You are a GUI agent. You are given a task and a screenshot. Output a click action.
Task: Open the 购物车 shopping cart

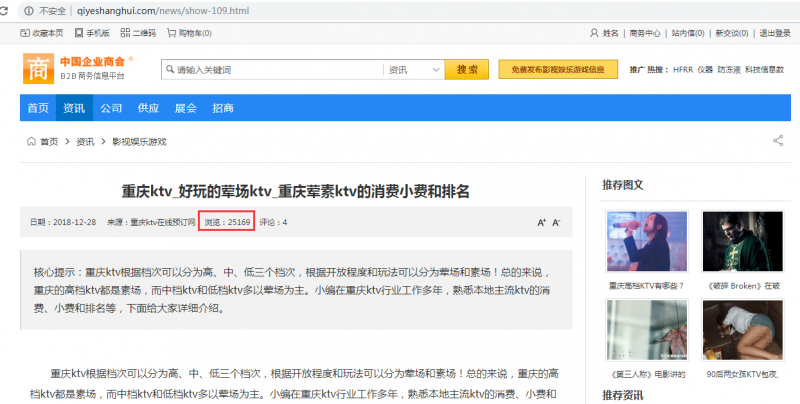[170, 33]
